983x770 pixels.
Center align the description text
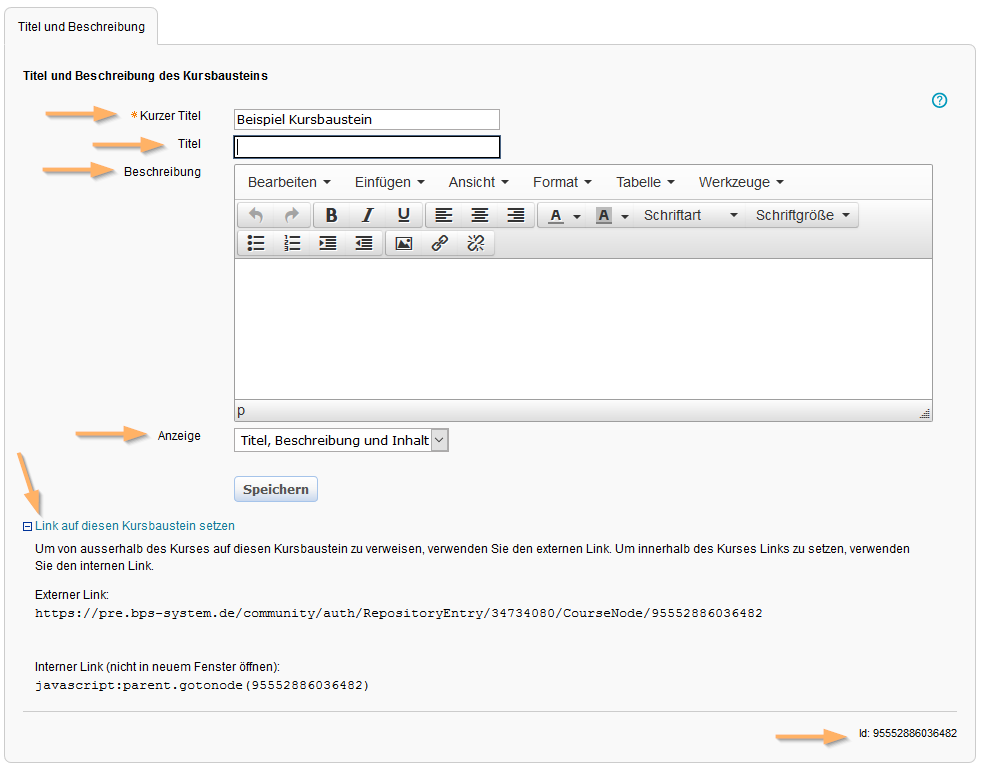tap(480, 216)
